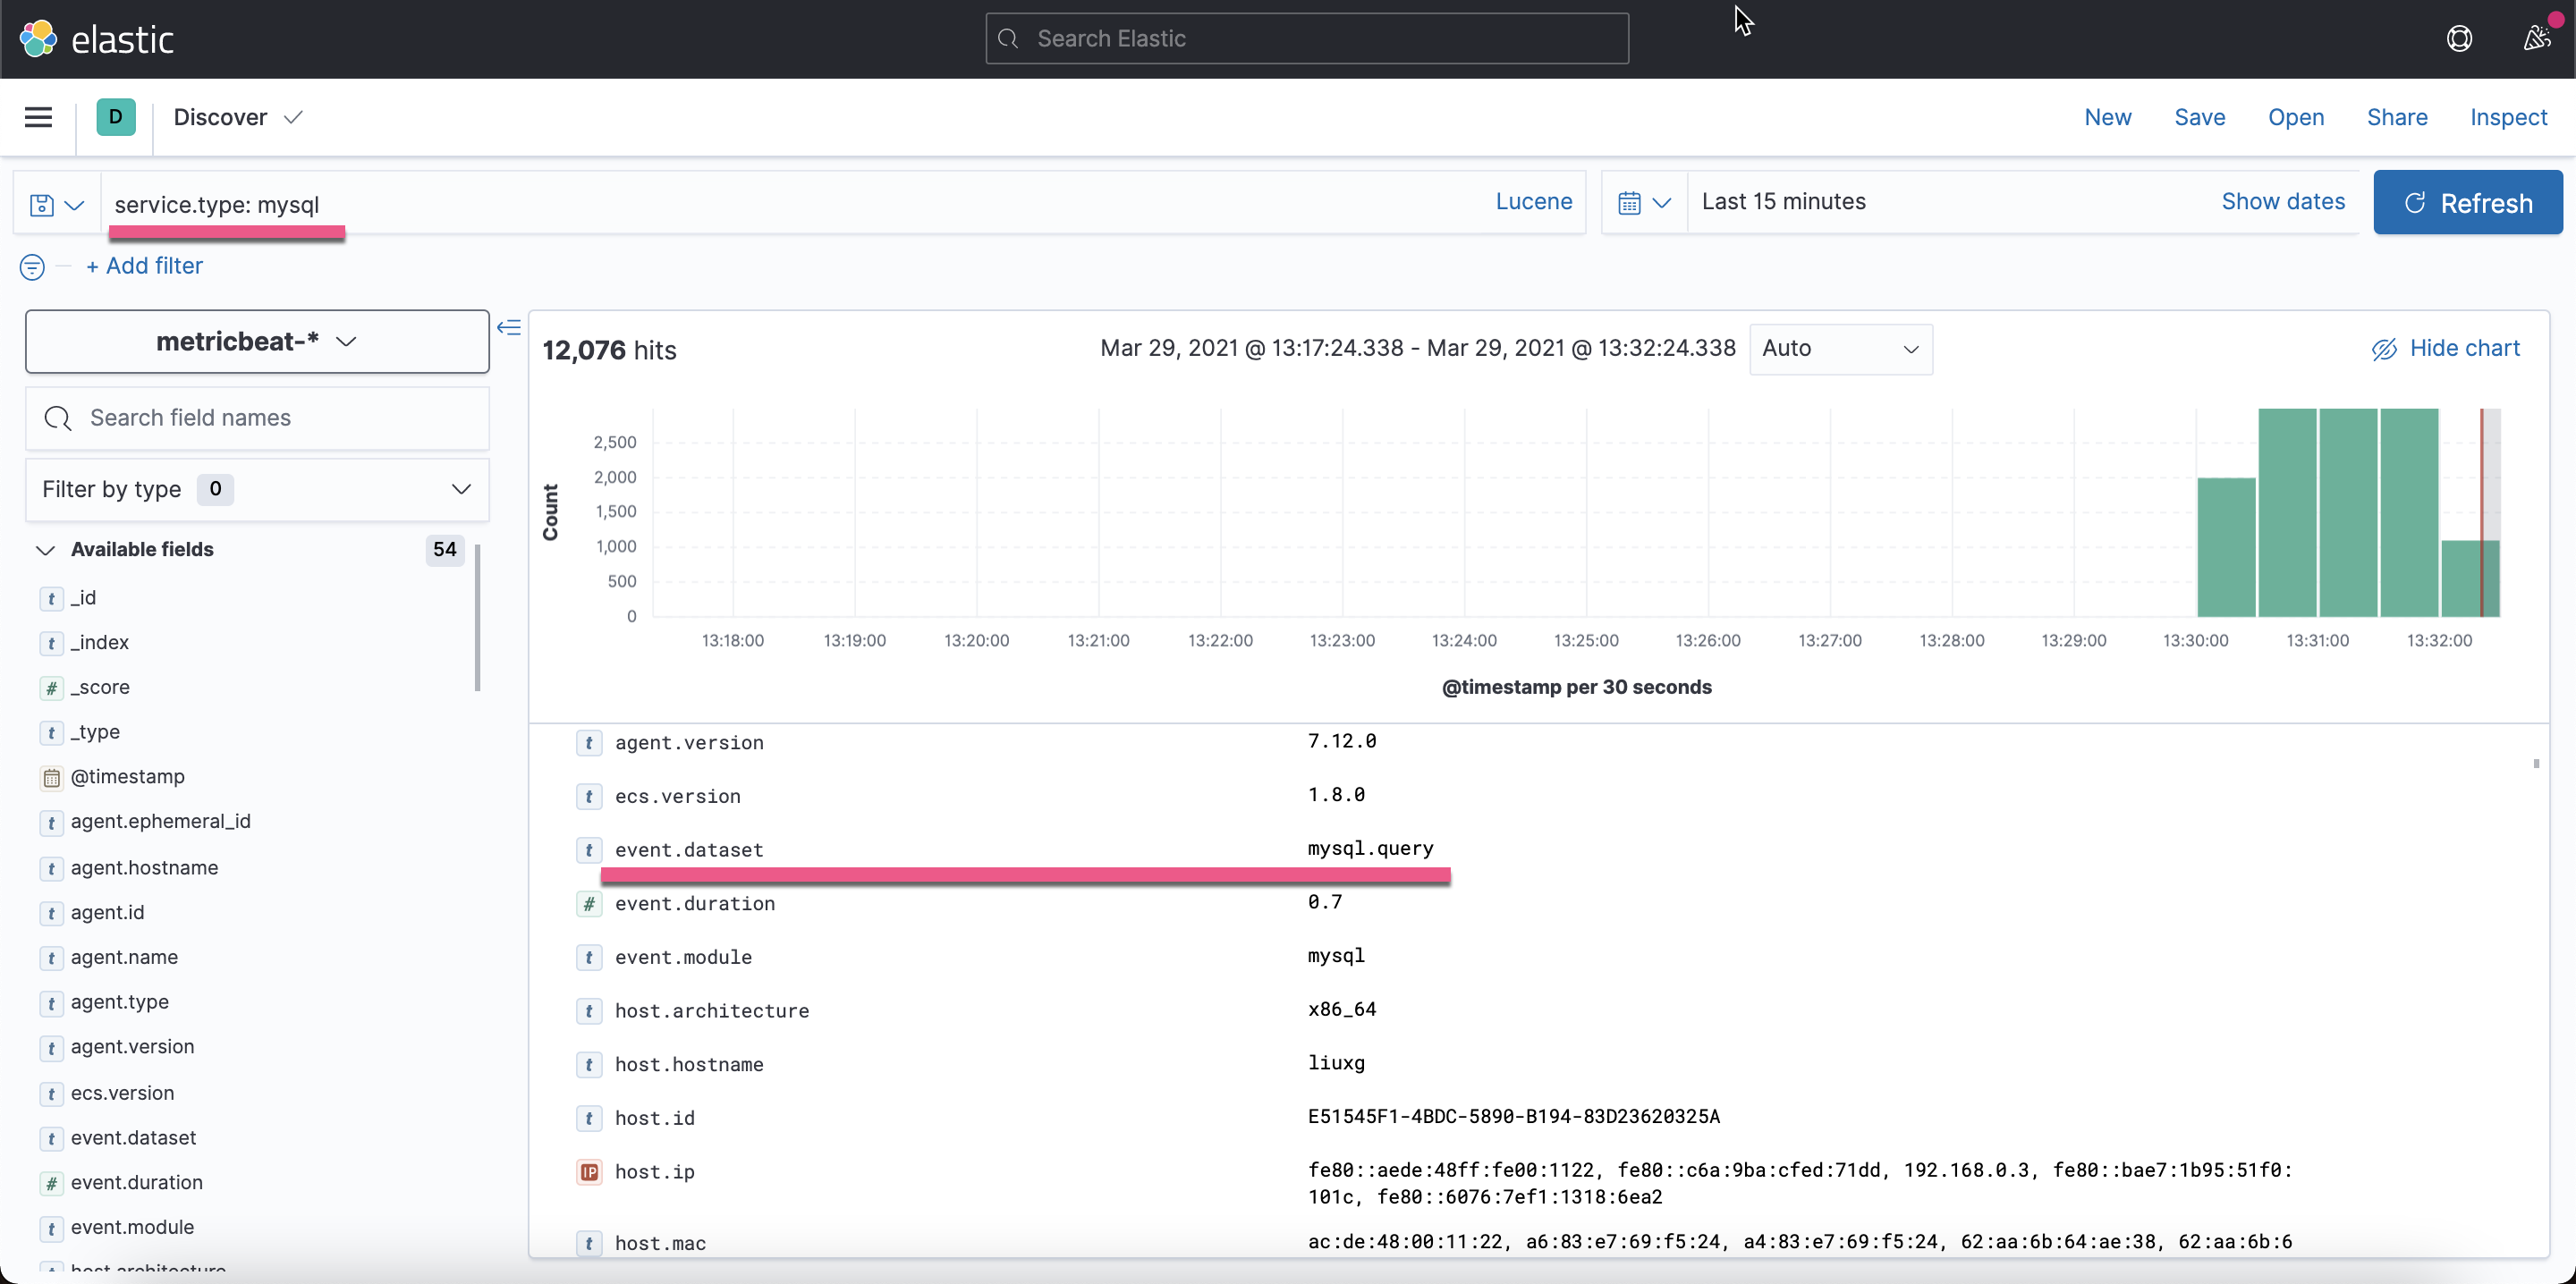Click the saved query disk icon
Image resolution: width=2576 pixels, height=1284 pixels.
point(42,204)
